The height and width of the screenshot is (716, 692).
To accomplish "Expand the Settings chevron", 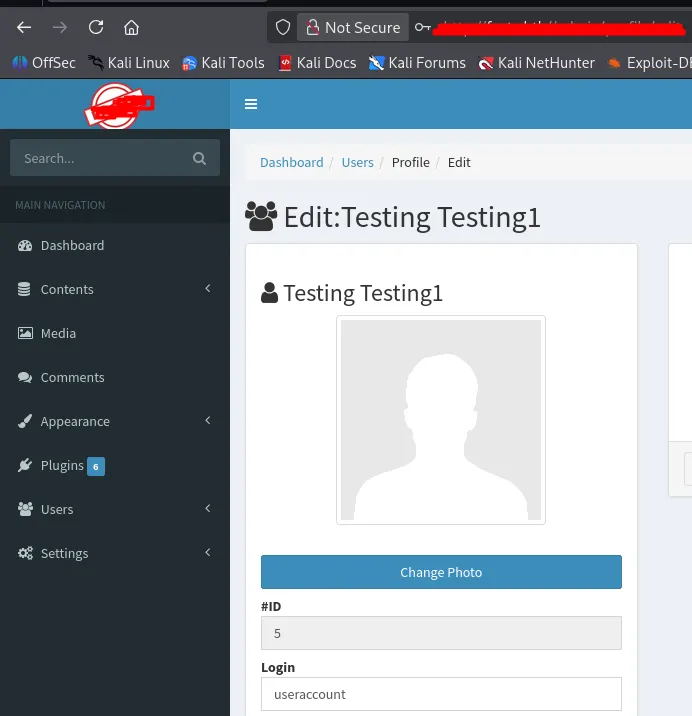I will (208, 552).
